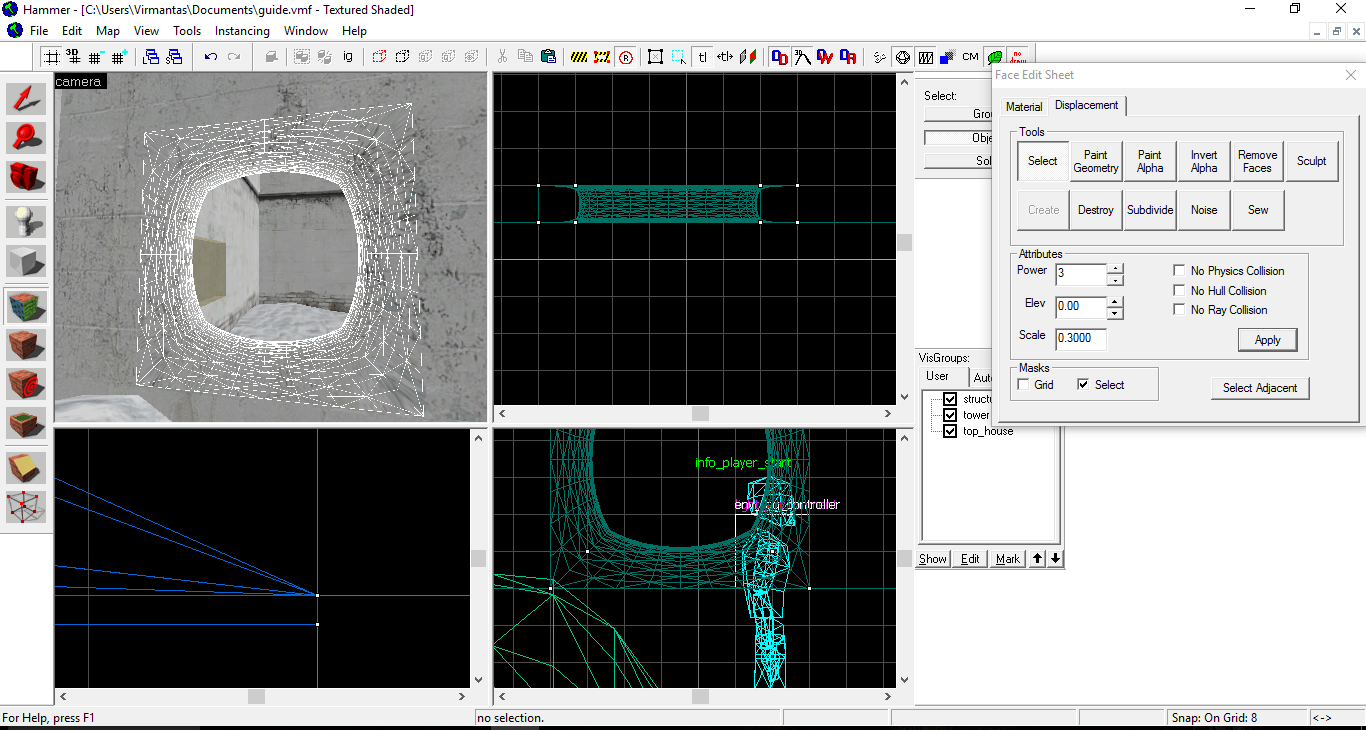Click into the Scale input field
The image size is (1366, 730).
click(1080, 338)
